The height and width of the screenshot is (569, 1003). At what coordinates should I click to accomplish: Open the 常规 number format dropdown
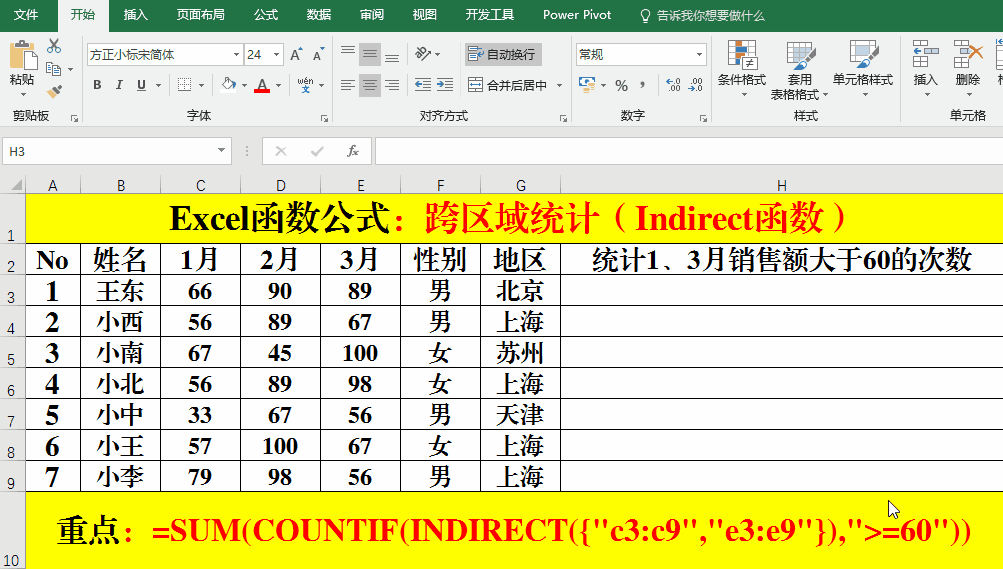[x=697, y=55]
